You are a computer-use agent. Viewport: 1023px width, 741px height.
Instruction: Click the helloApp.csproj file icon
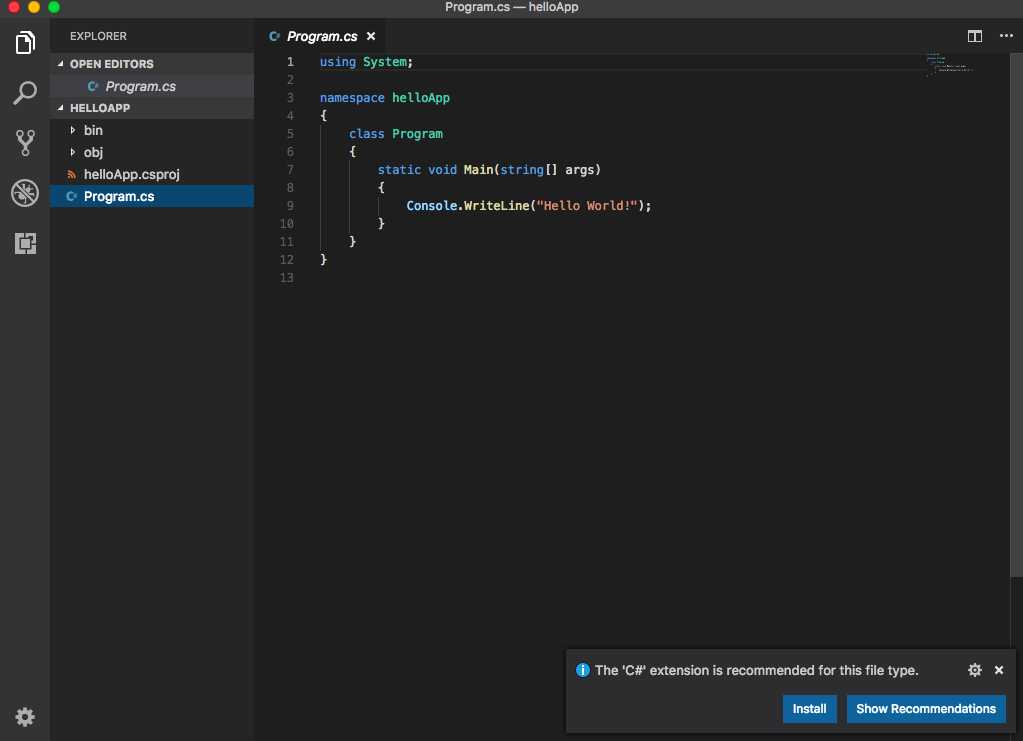[x=72, y=175]
